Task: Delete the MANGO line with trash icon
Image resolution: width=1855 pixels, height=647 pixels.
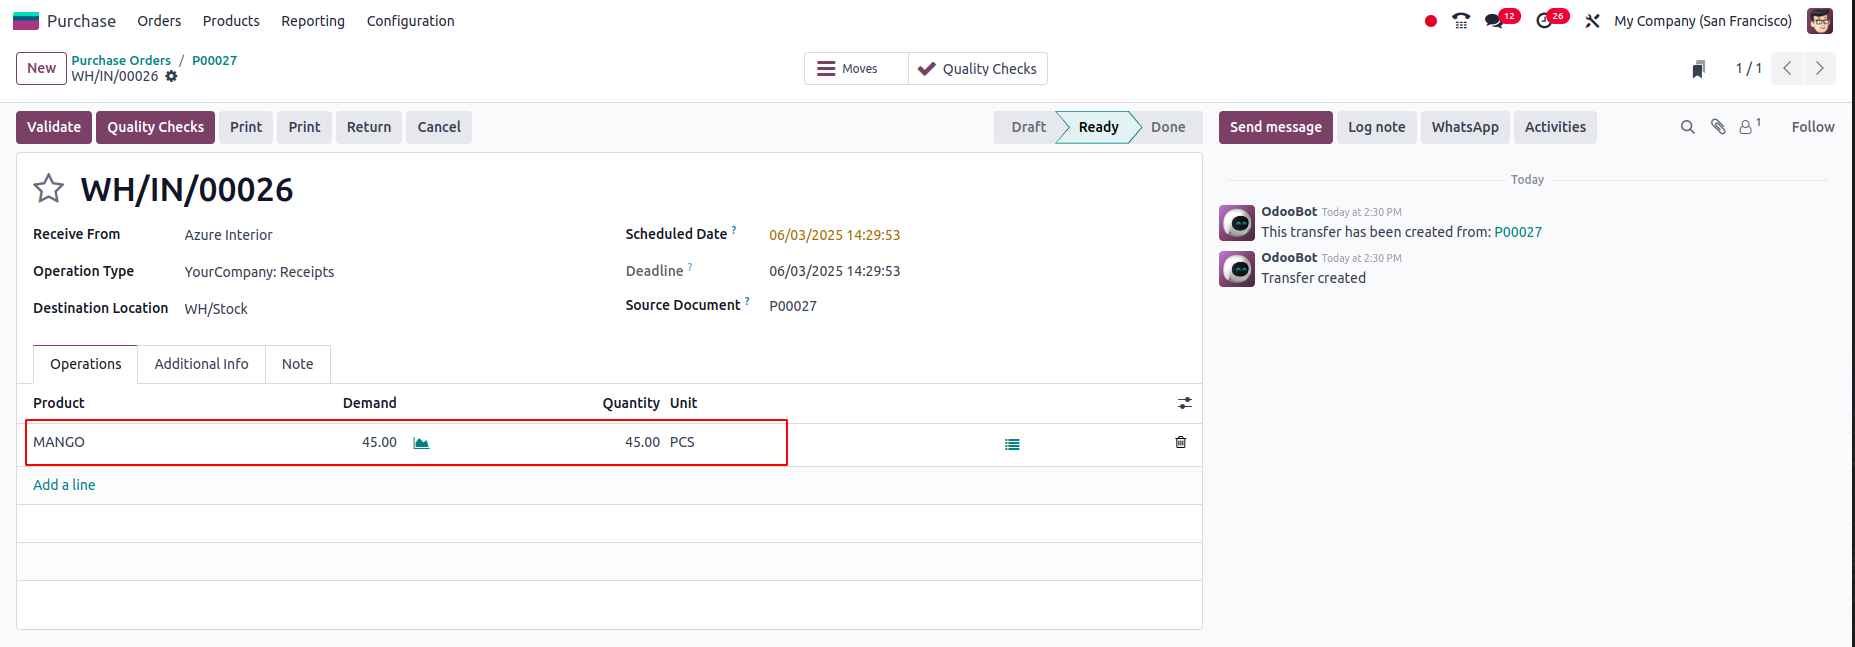Action: 1181,442
